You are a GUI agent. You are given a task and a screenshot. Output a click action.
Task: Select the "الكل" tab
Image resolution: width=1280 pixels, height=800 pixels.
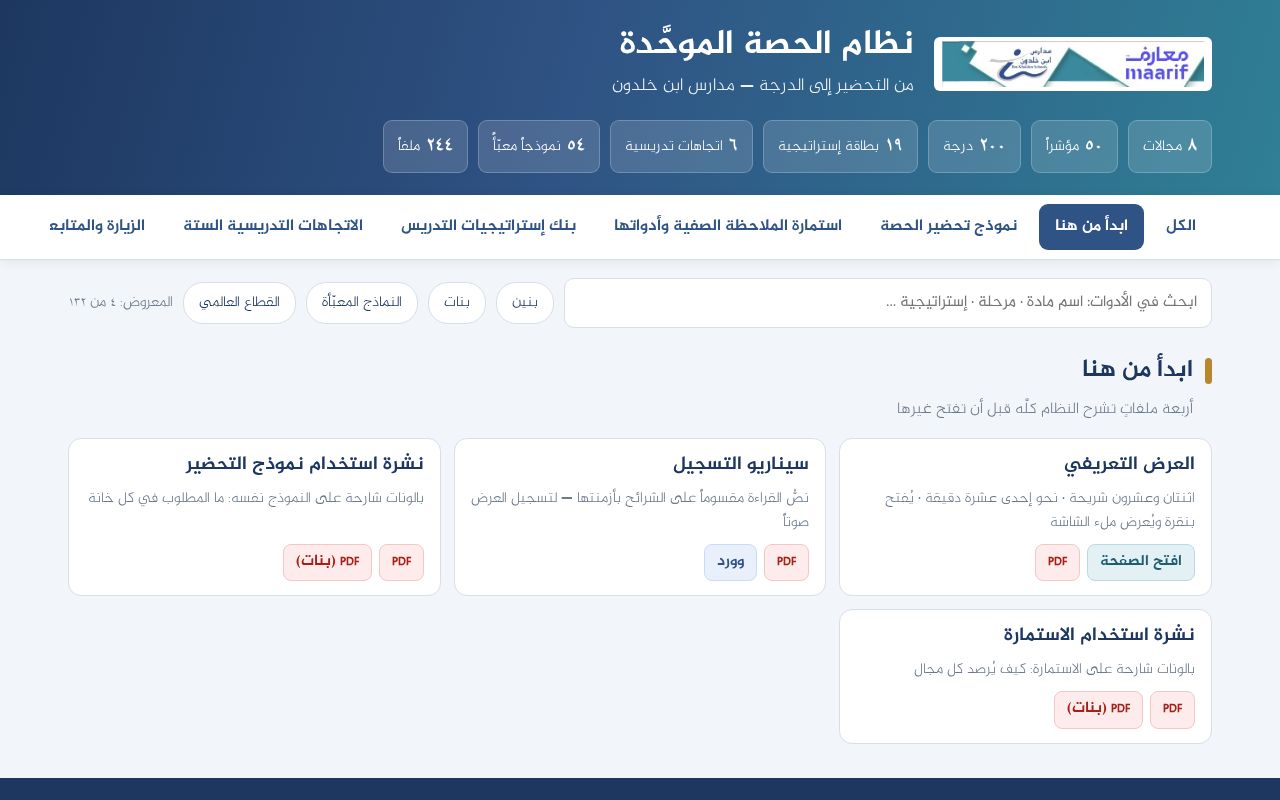tap(1181, 226)
